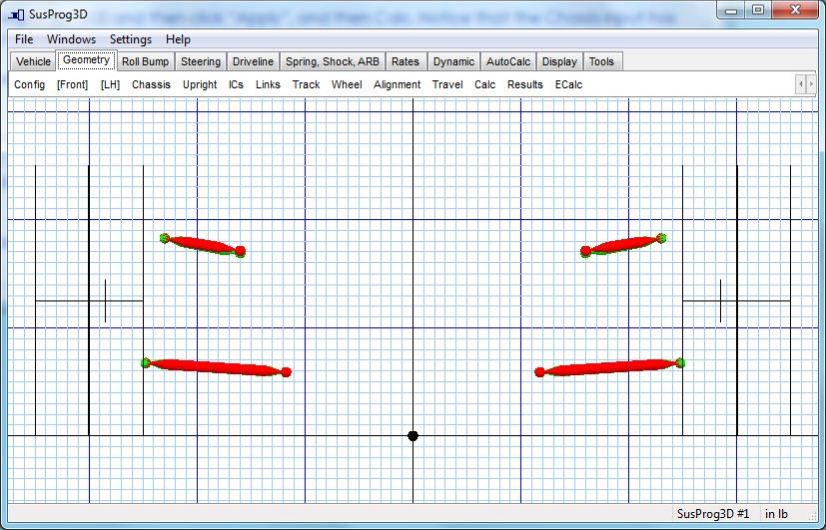This screenshot has width=826, height=530.
Task: Click the Results toolbar button
Action: click(x=525, y=85)
